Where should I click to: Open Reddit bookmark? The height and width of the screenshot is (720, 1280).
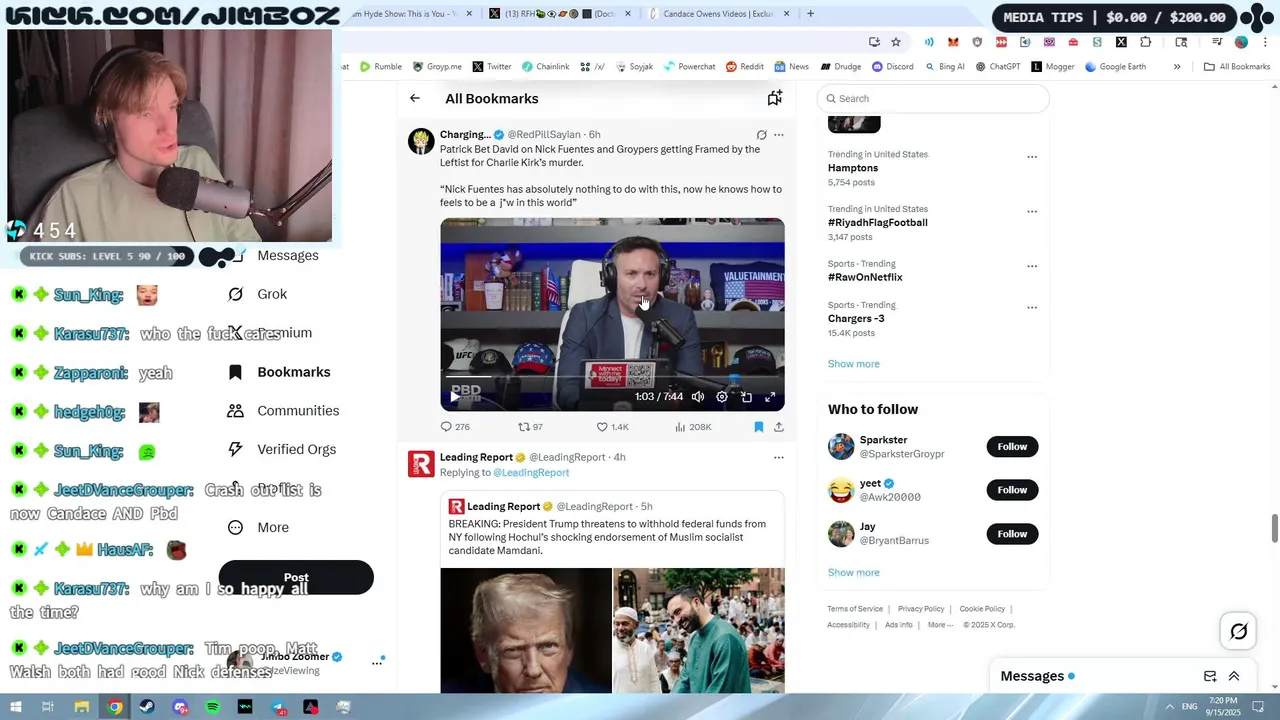[x=745, y=67]
